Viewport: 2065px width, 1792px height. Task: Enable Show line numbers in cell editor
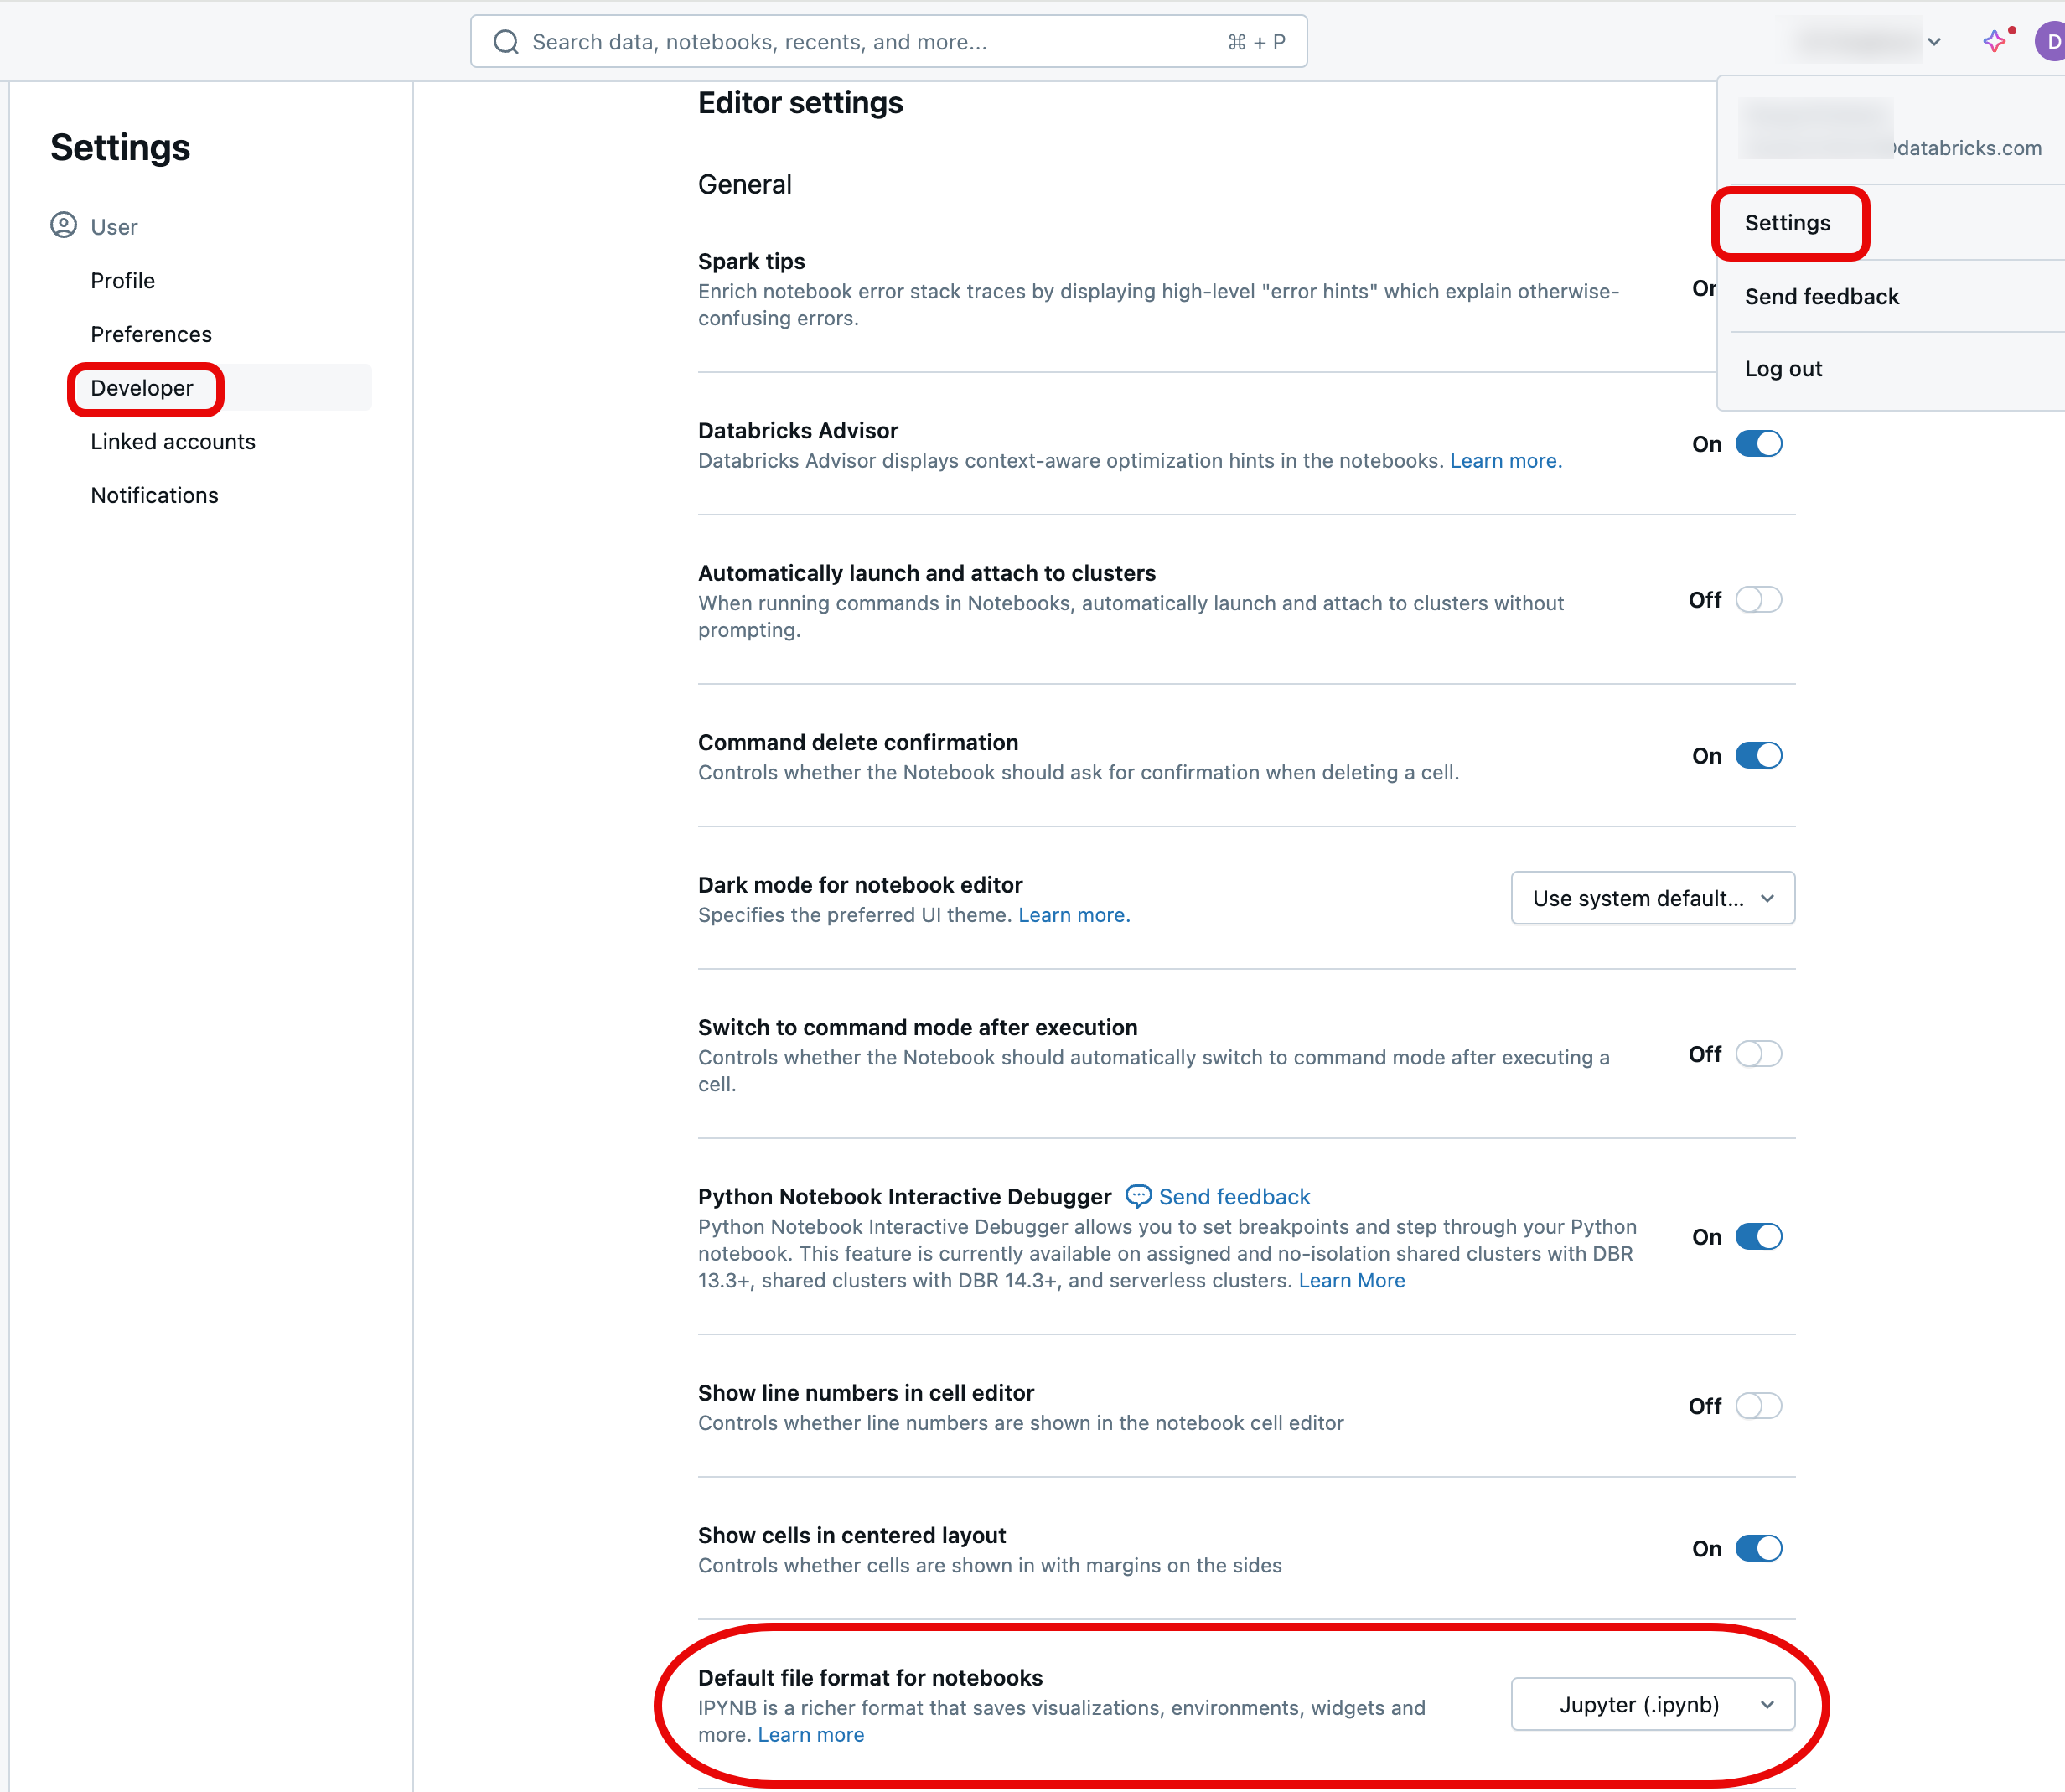(1757, 1406)
